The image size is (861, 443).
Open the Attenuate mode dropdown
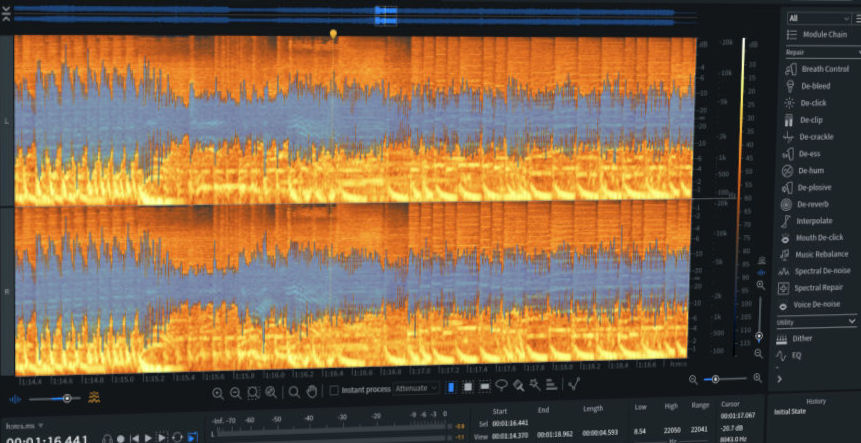click(x=416, y=388)
